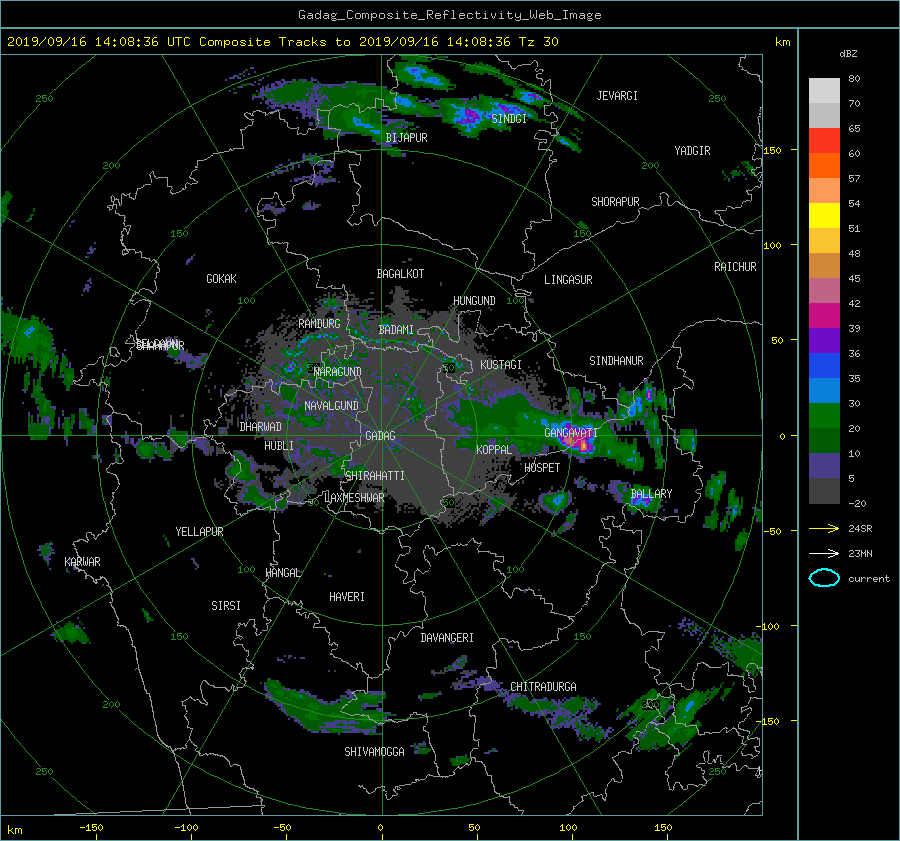
Task: Click the DAVANGERI city label
Action: pyautogui.click(x=447, y=638)
